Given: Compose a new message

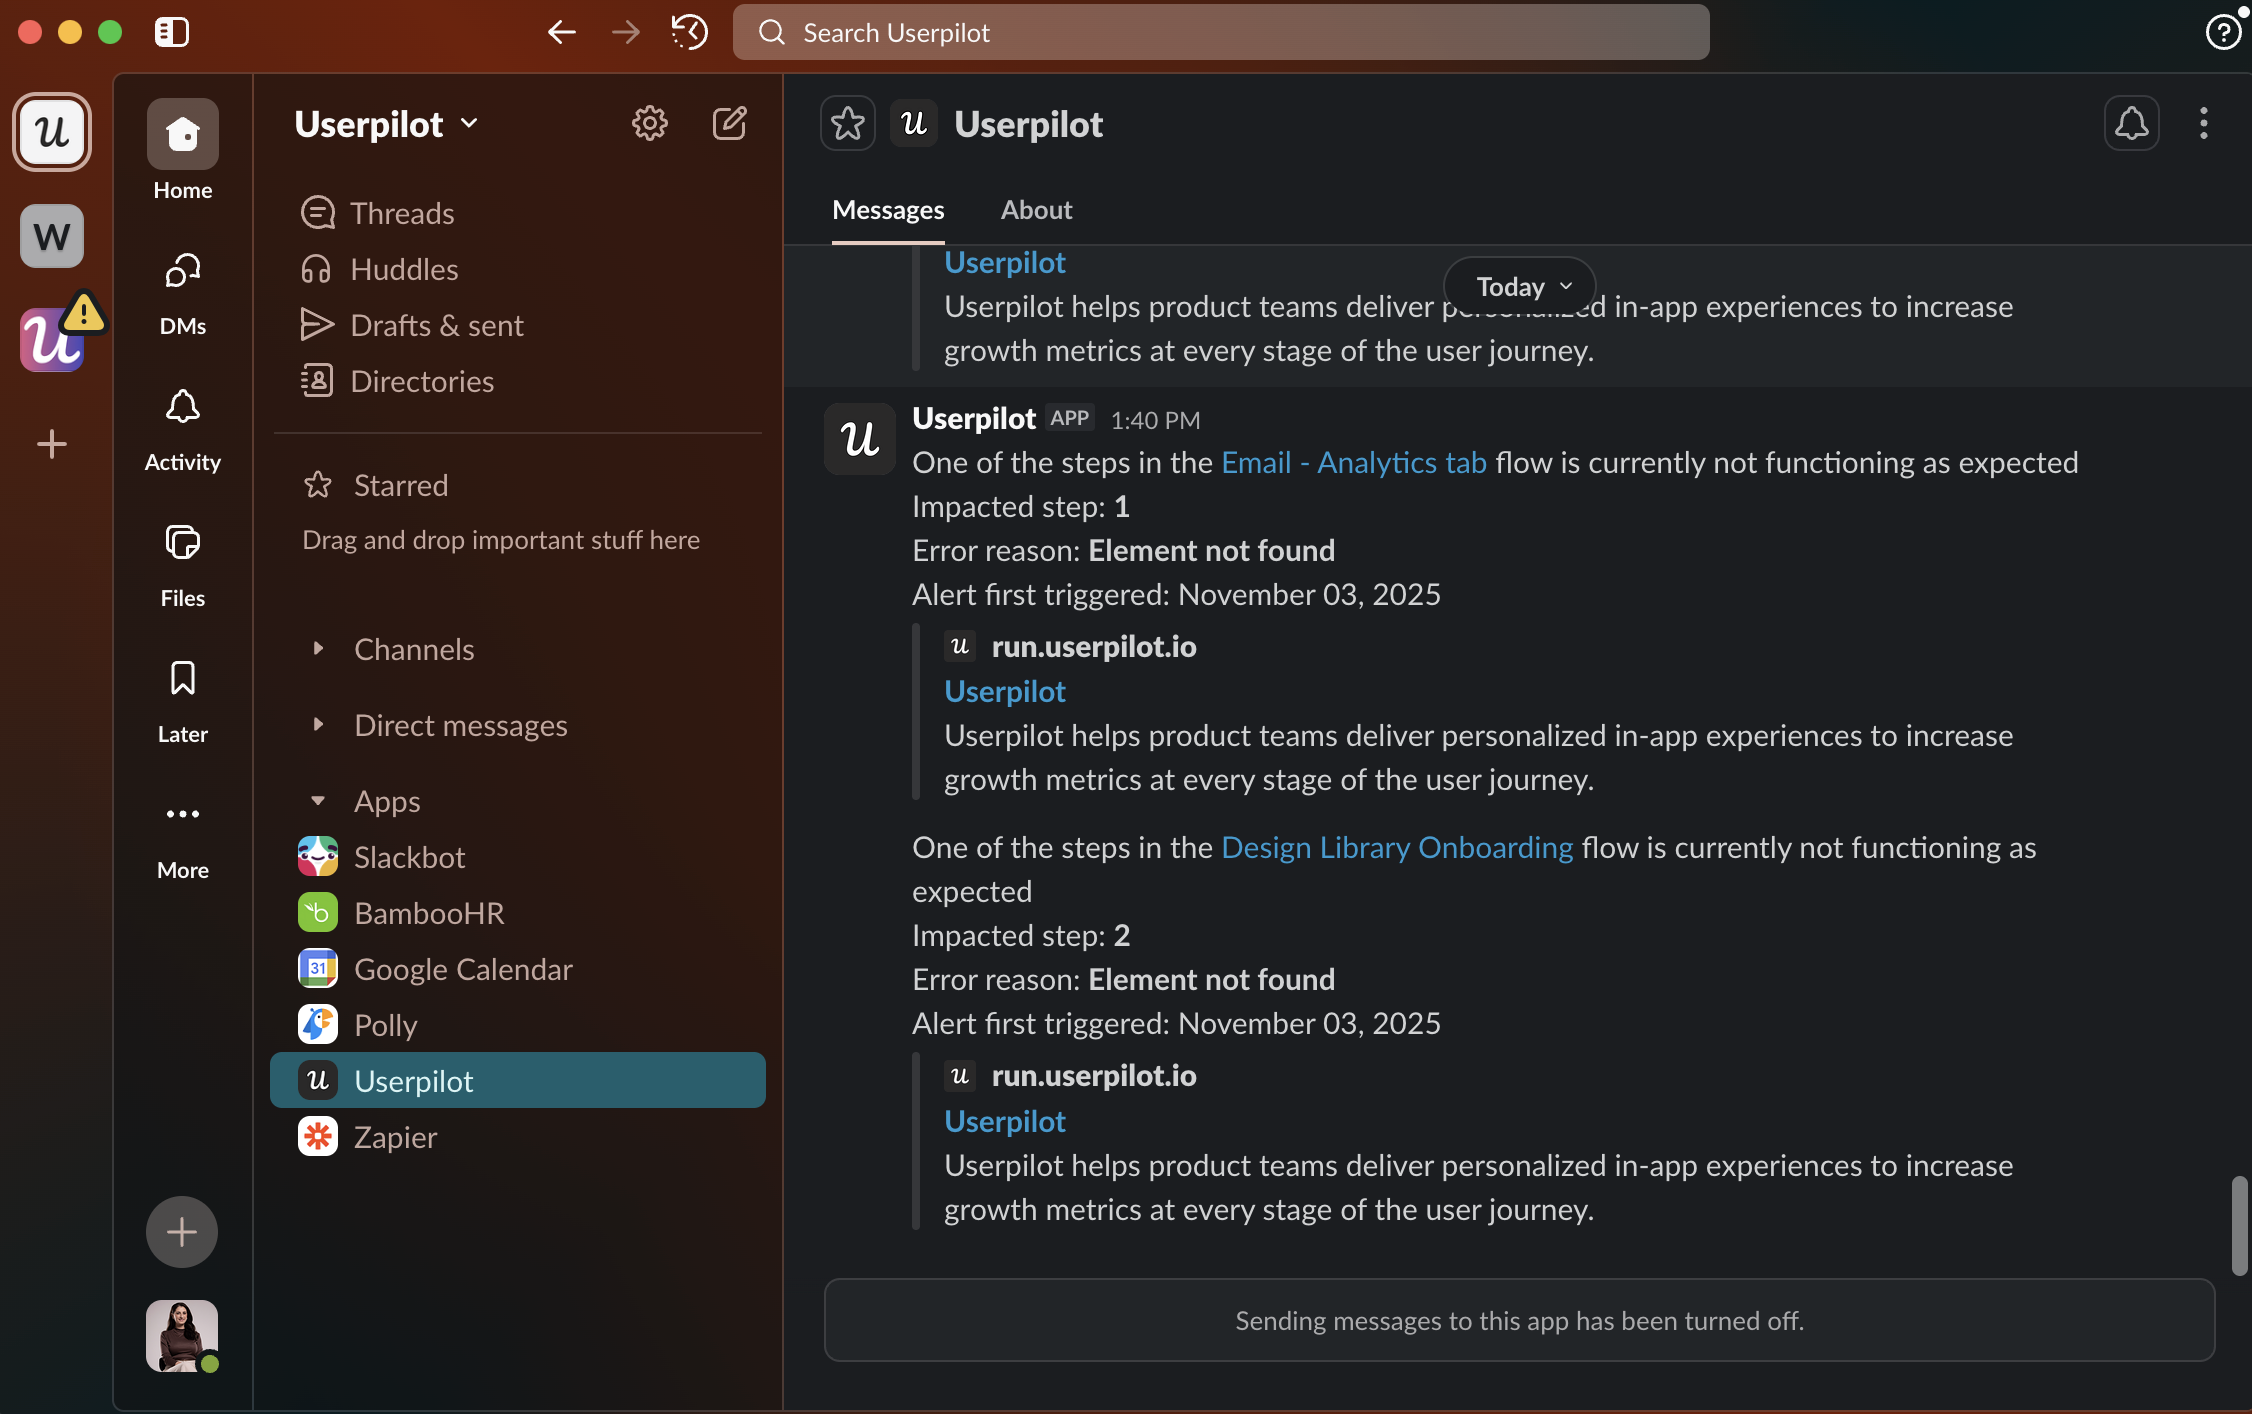Looking at the screenshot, I should click(729, 124).
